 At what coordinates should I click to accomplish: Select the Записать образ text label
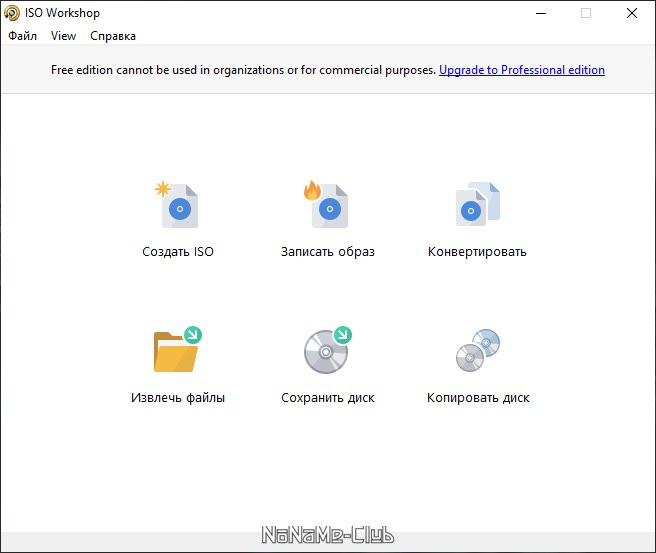coord(327,252)
